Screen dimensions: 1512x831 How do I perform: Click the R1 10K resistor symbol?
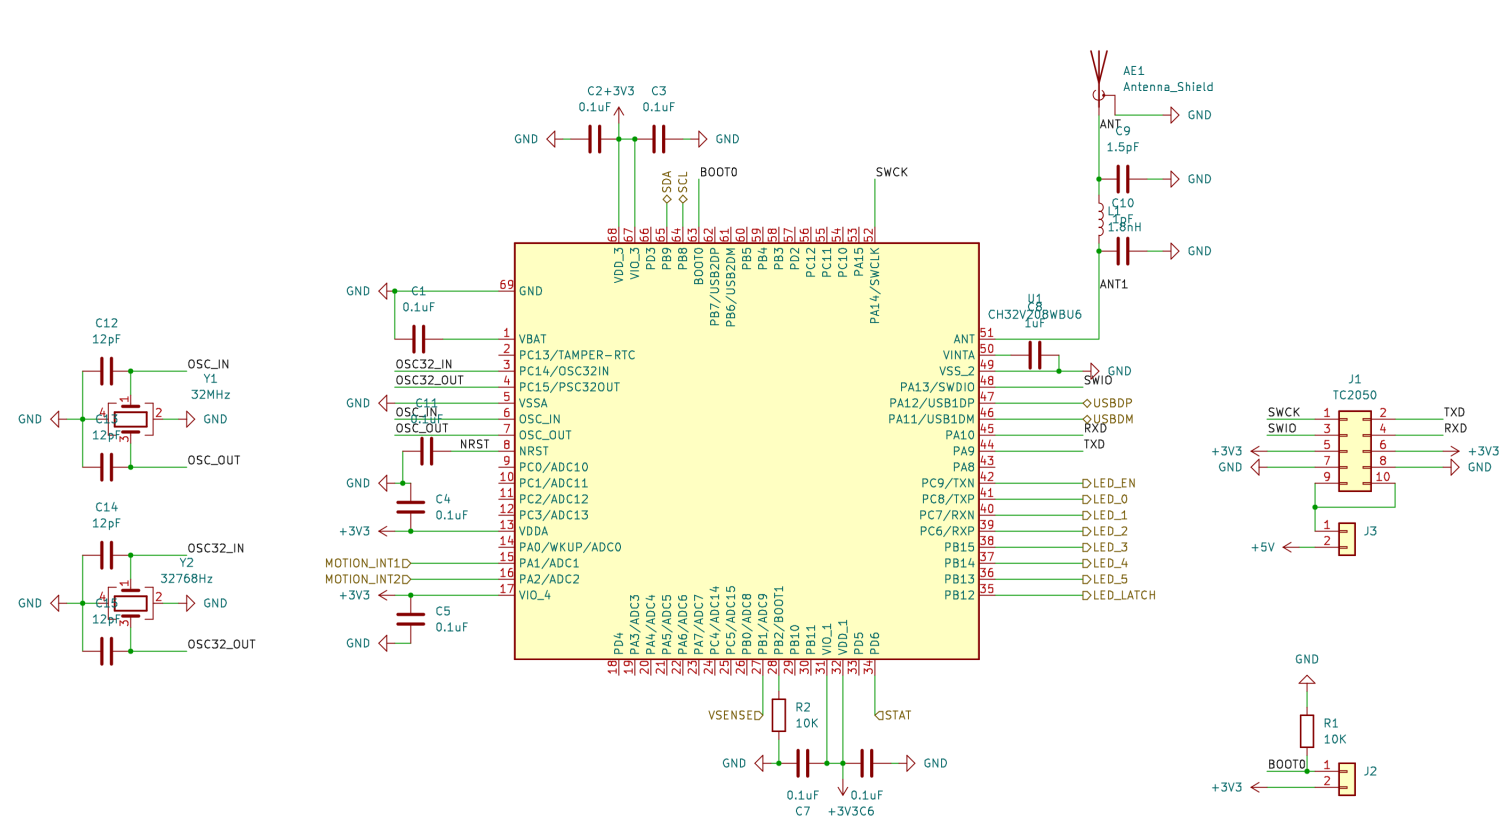[1306, 731]
